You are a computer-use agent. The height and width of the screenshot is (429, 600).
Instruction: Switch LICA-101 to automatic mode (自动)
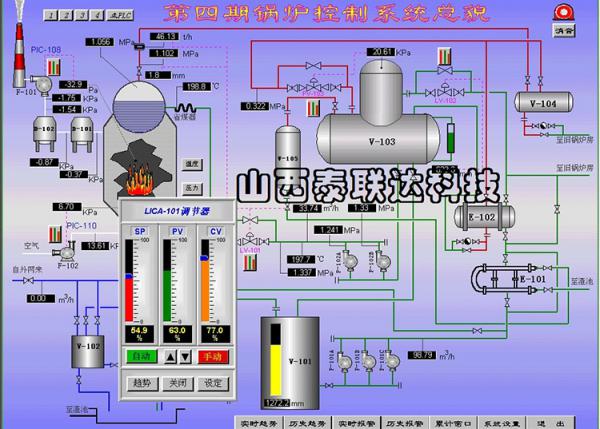[141, 356]
